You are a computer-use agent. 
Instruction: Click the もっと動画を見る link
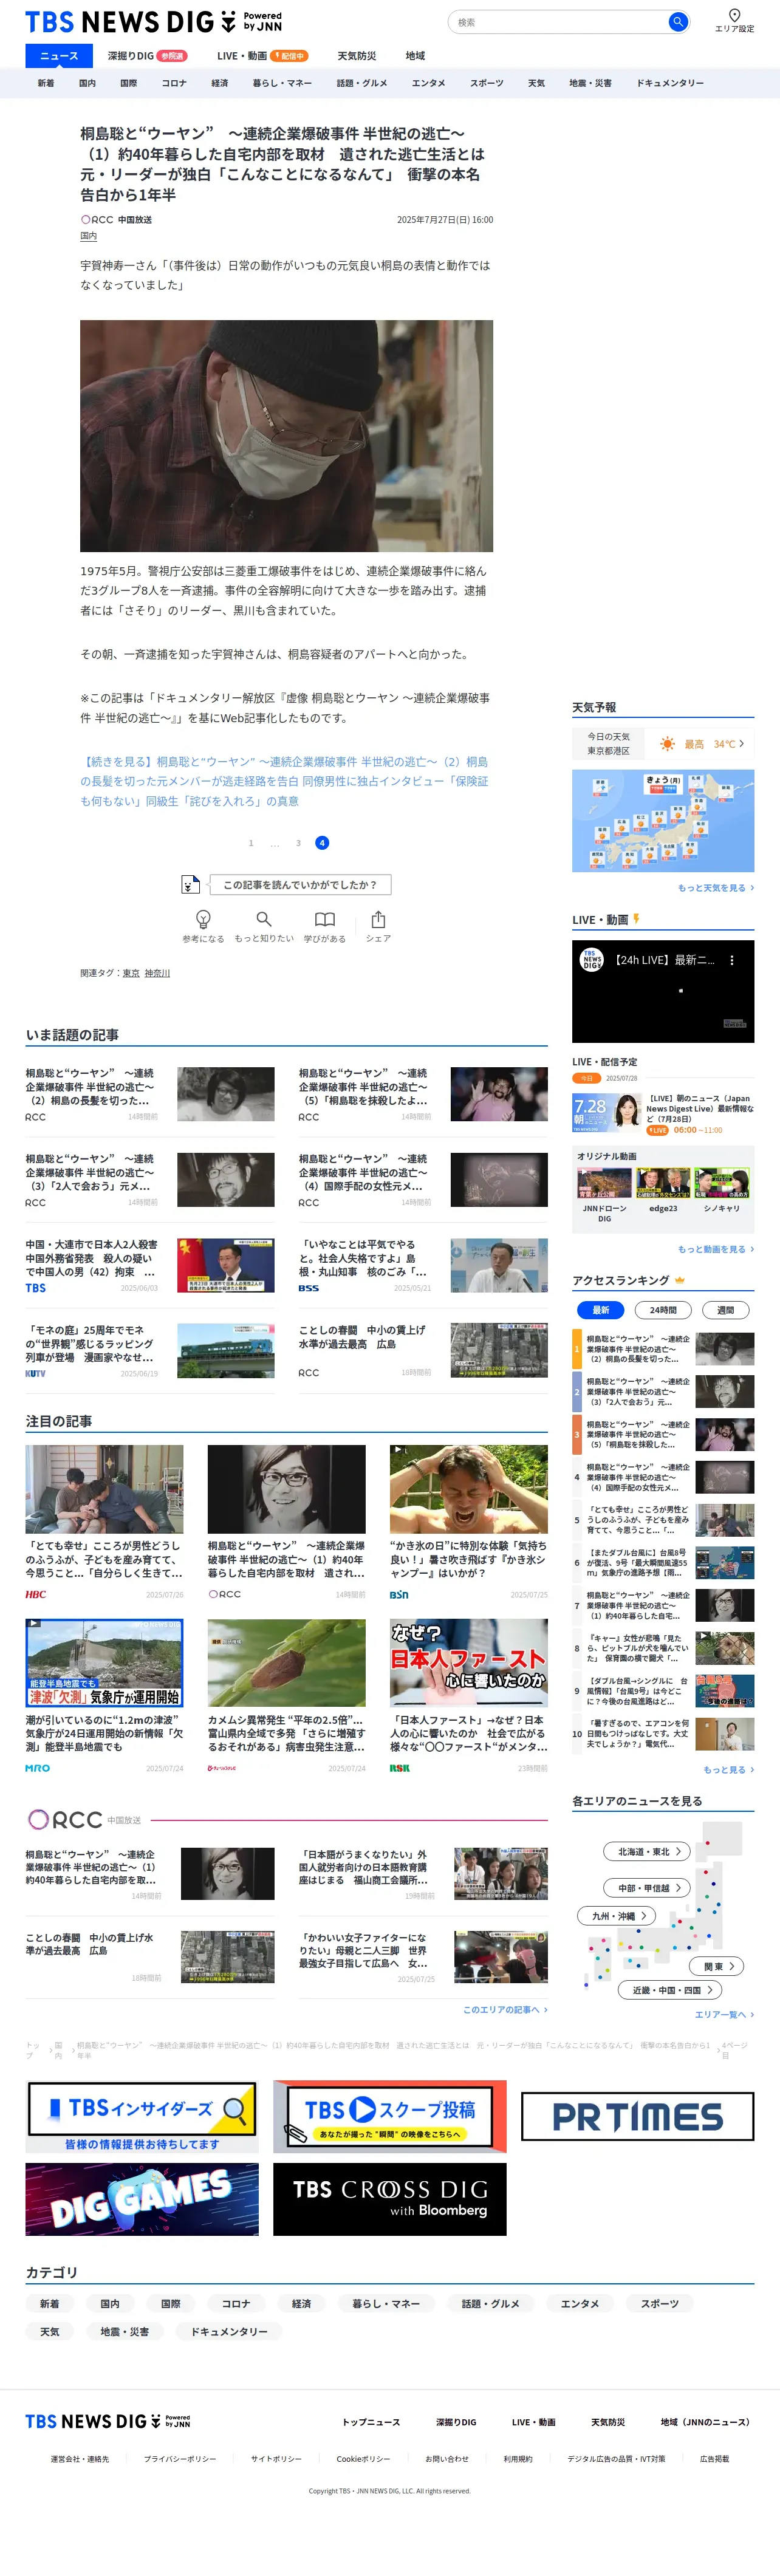715,1249
